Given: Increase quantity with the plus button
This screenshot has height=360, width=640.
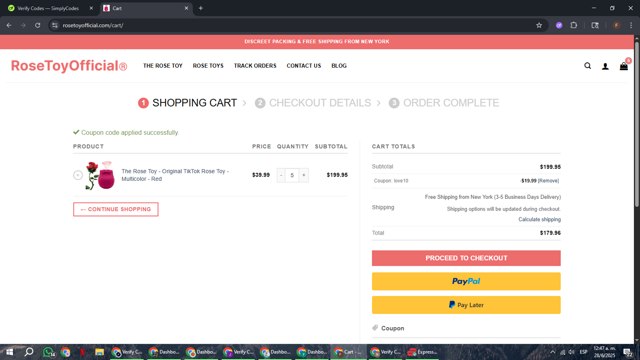Looking at the screenshot, I should pos(304,175).
